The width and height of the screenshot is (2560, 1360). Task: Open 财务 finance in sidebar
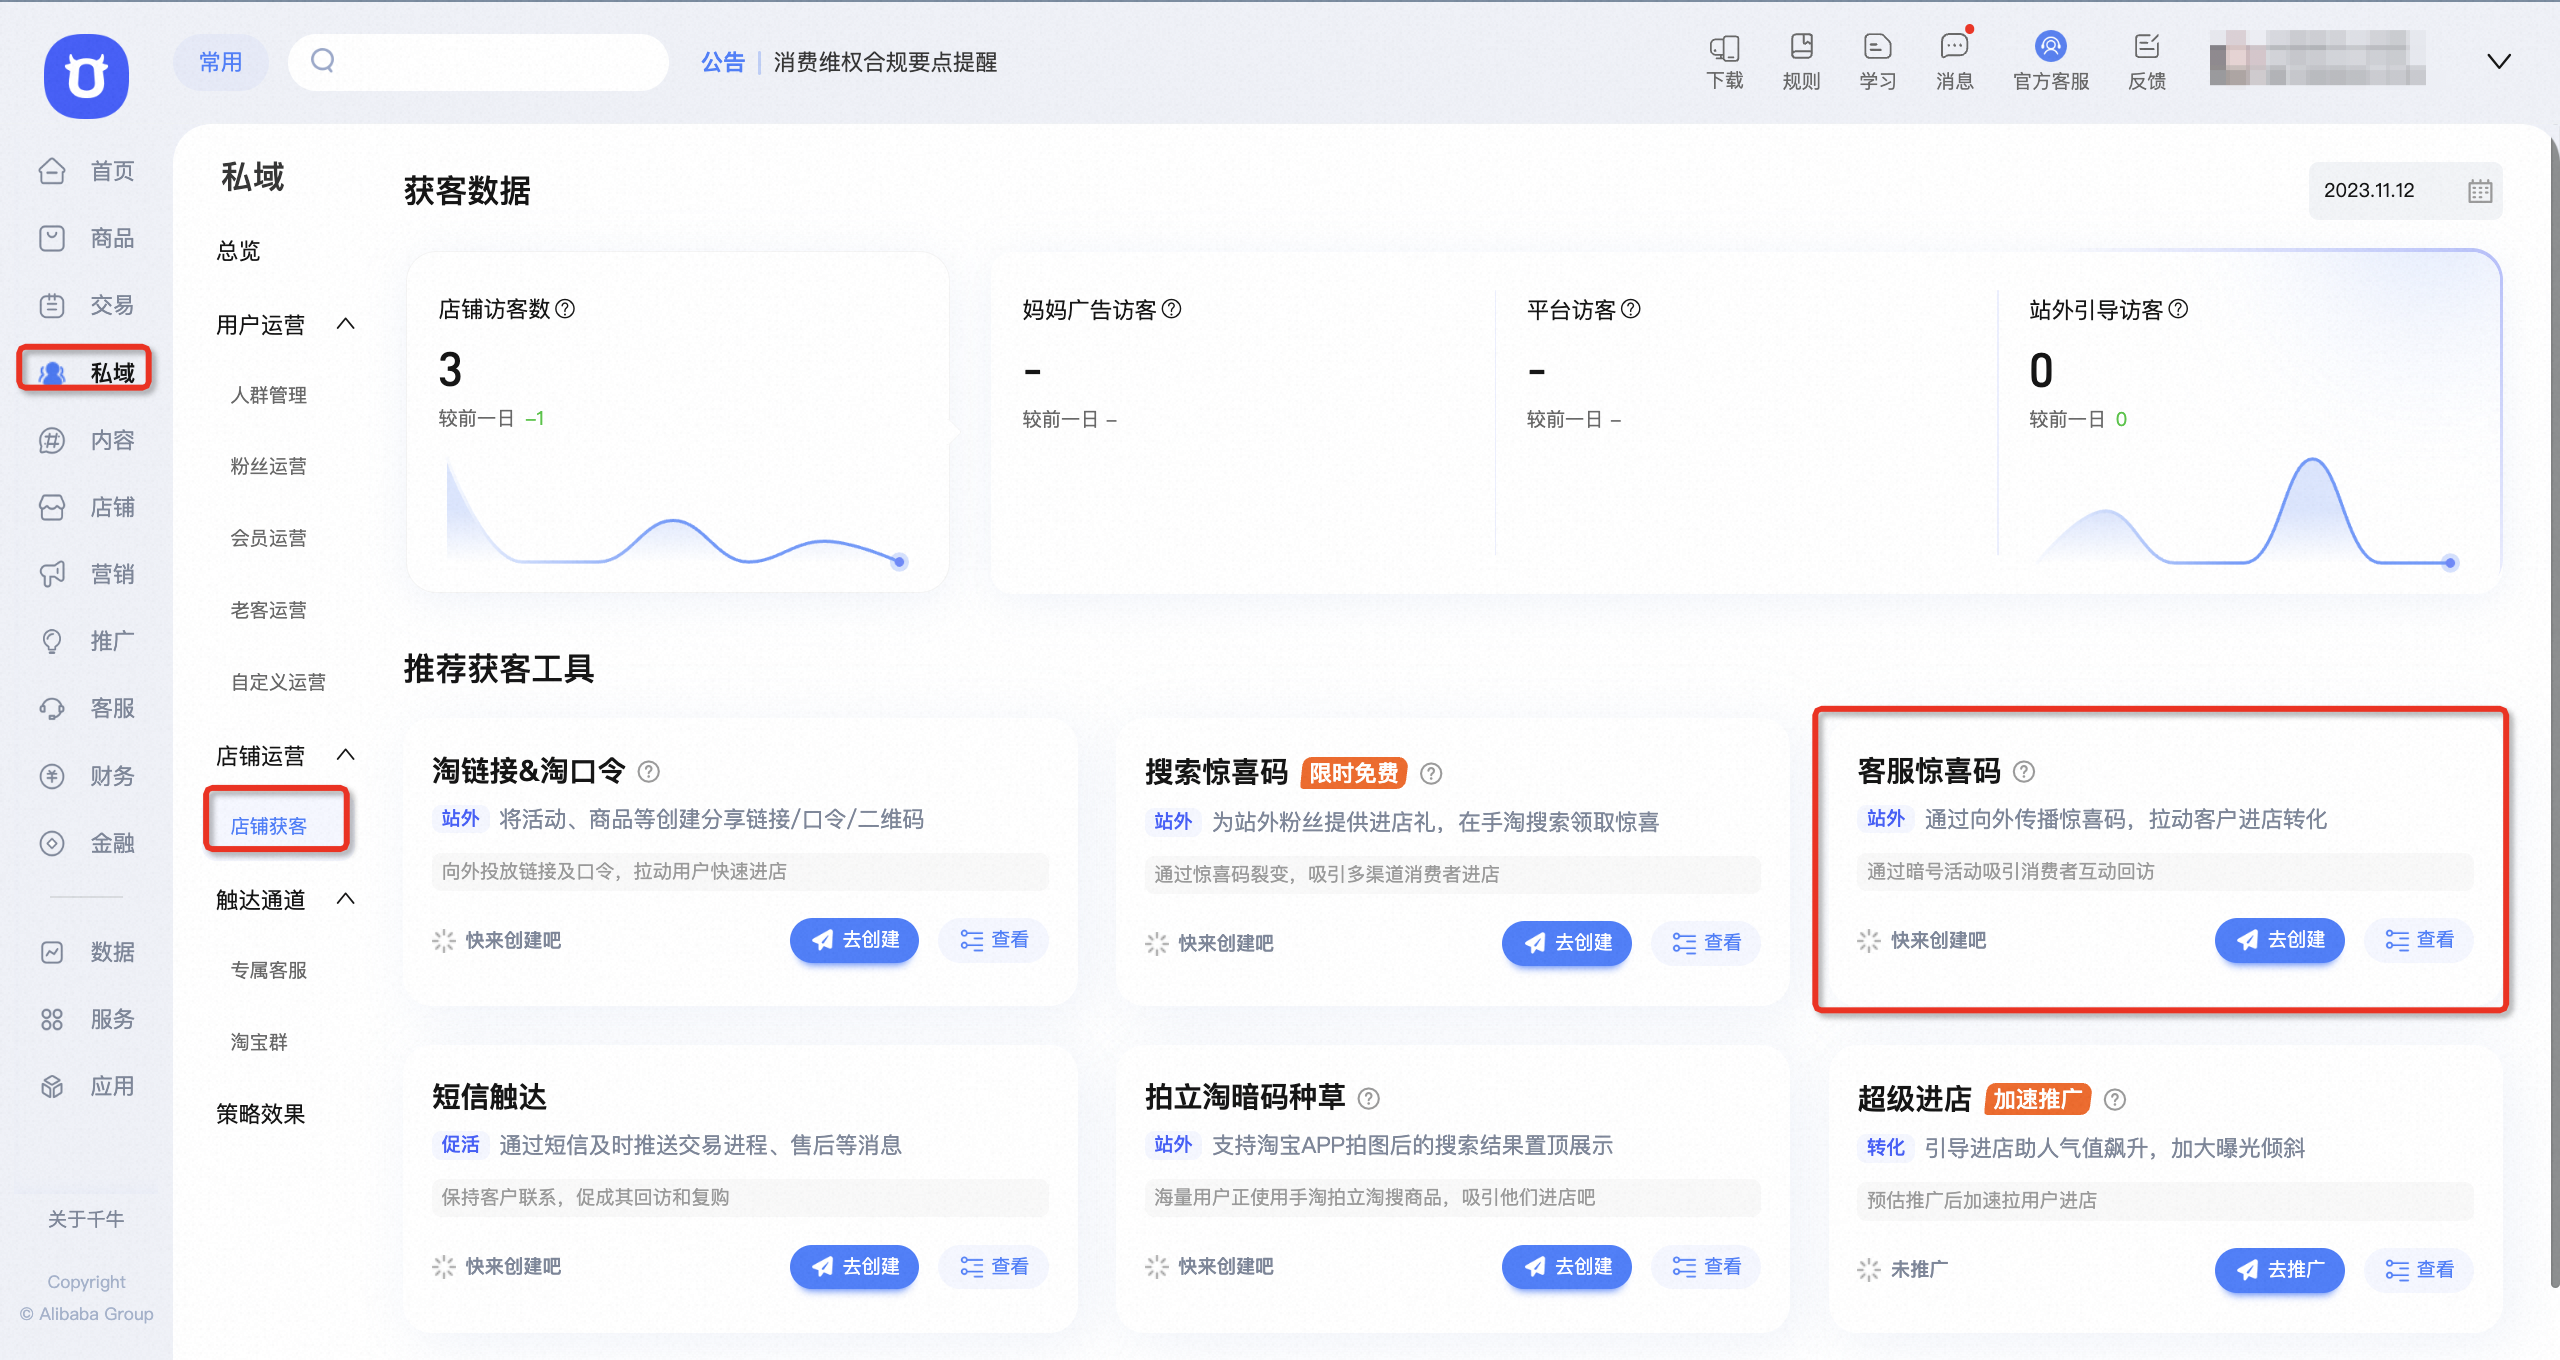[86, 776]
